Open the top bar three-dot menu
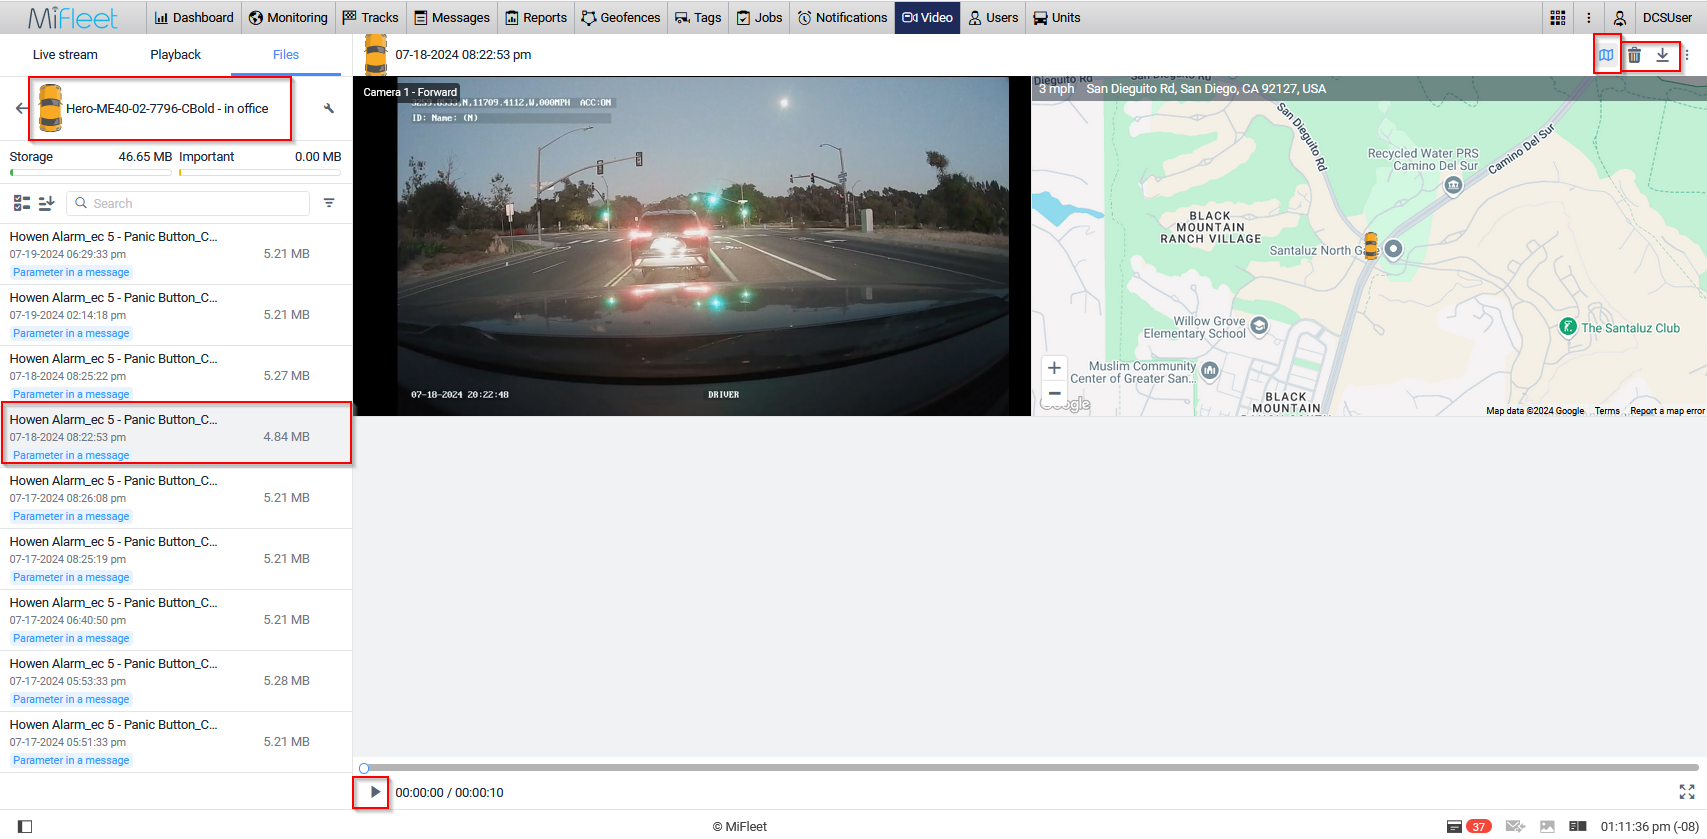This screenshot has width=1707, height=839. click(1588, 17)
